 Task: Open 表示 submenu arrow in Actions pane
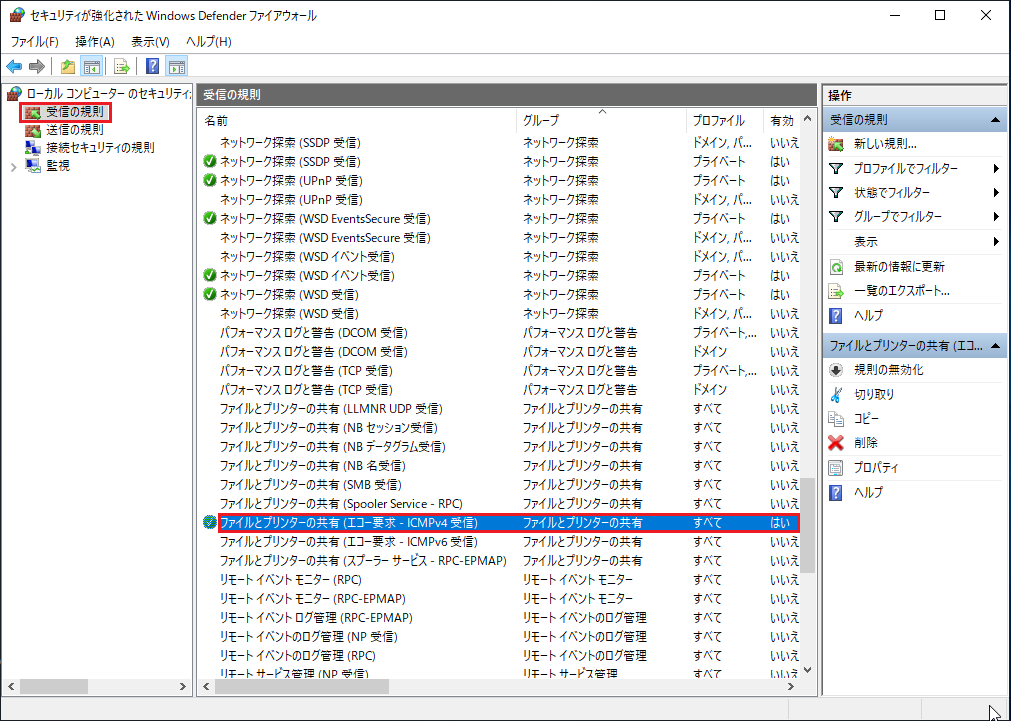coord(996,241)
